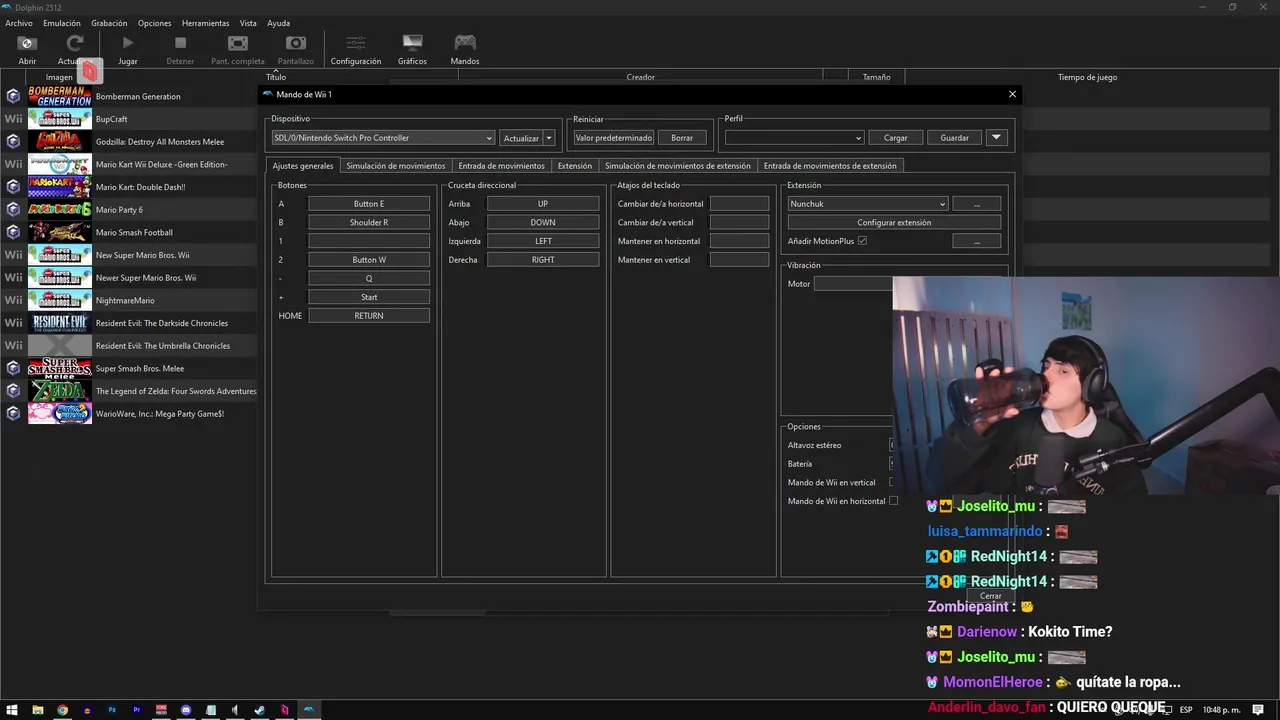Open the Mandos controller icon
Screen dimensions: 1280x720
(x=465, y=43)
